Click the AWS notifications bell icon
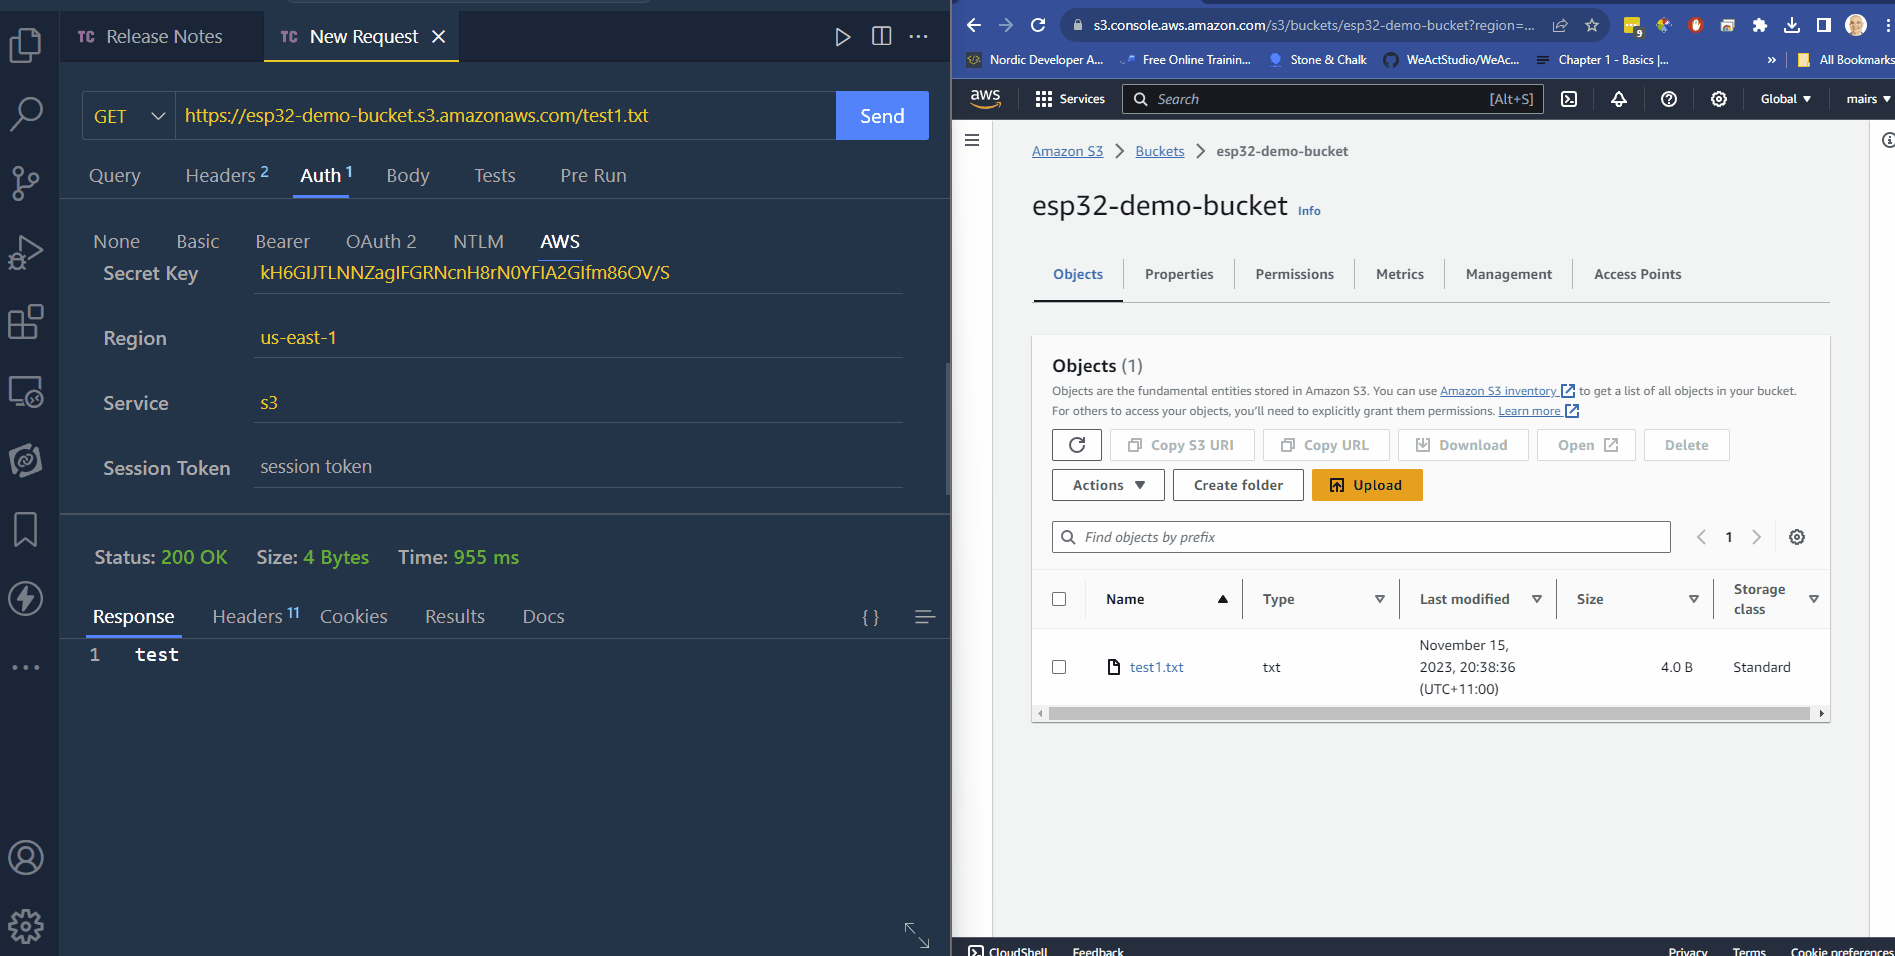The width and height of the screenshot is (1895, 956). click(x=1618, y=99)
